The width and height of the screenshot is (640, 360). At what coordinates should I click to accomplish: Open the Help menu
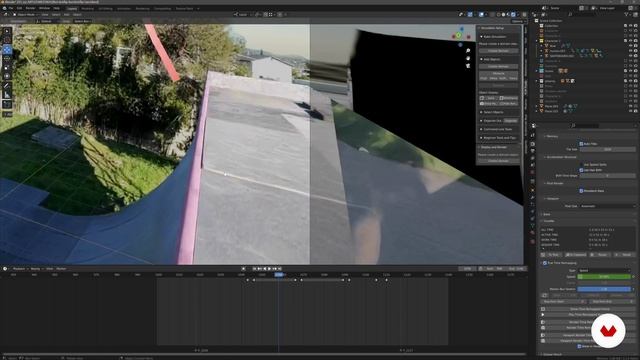[56, 8]
